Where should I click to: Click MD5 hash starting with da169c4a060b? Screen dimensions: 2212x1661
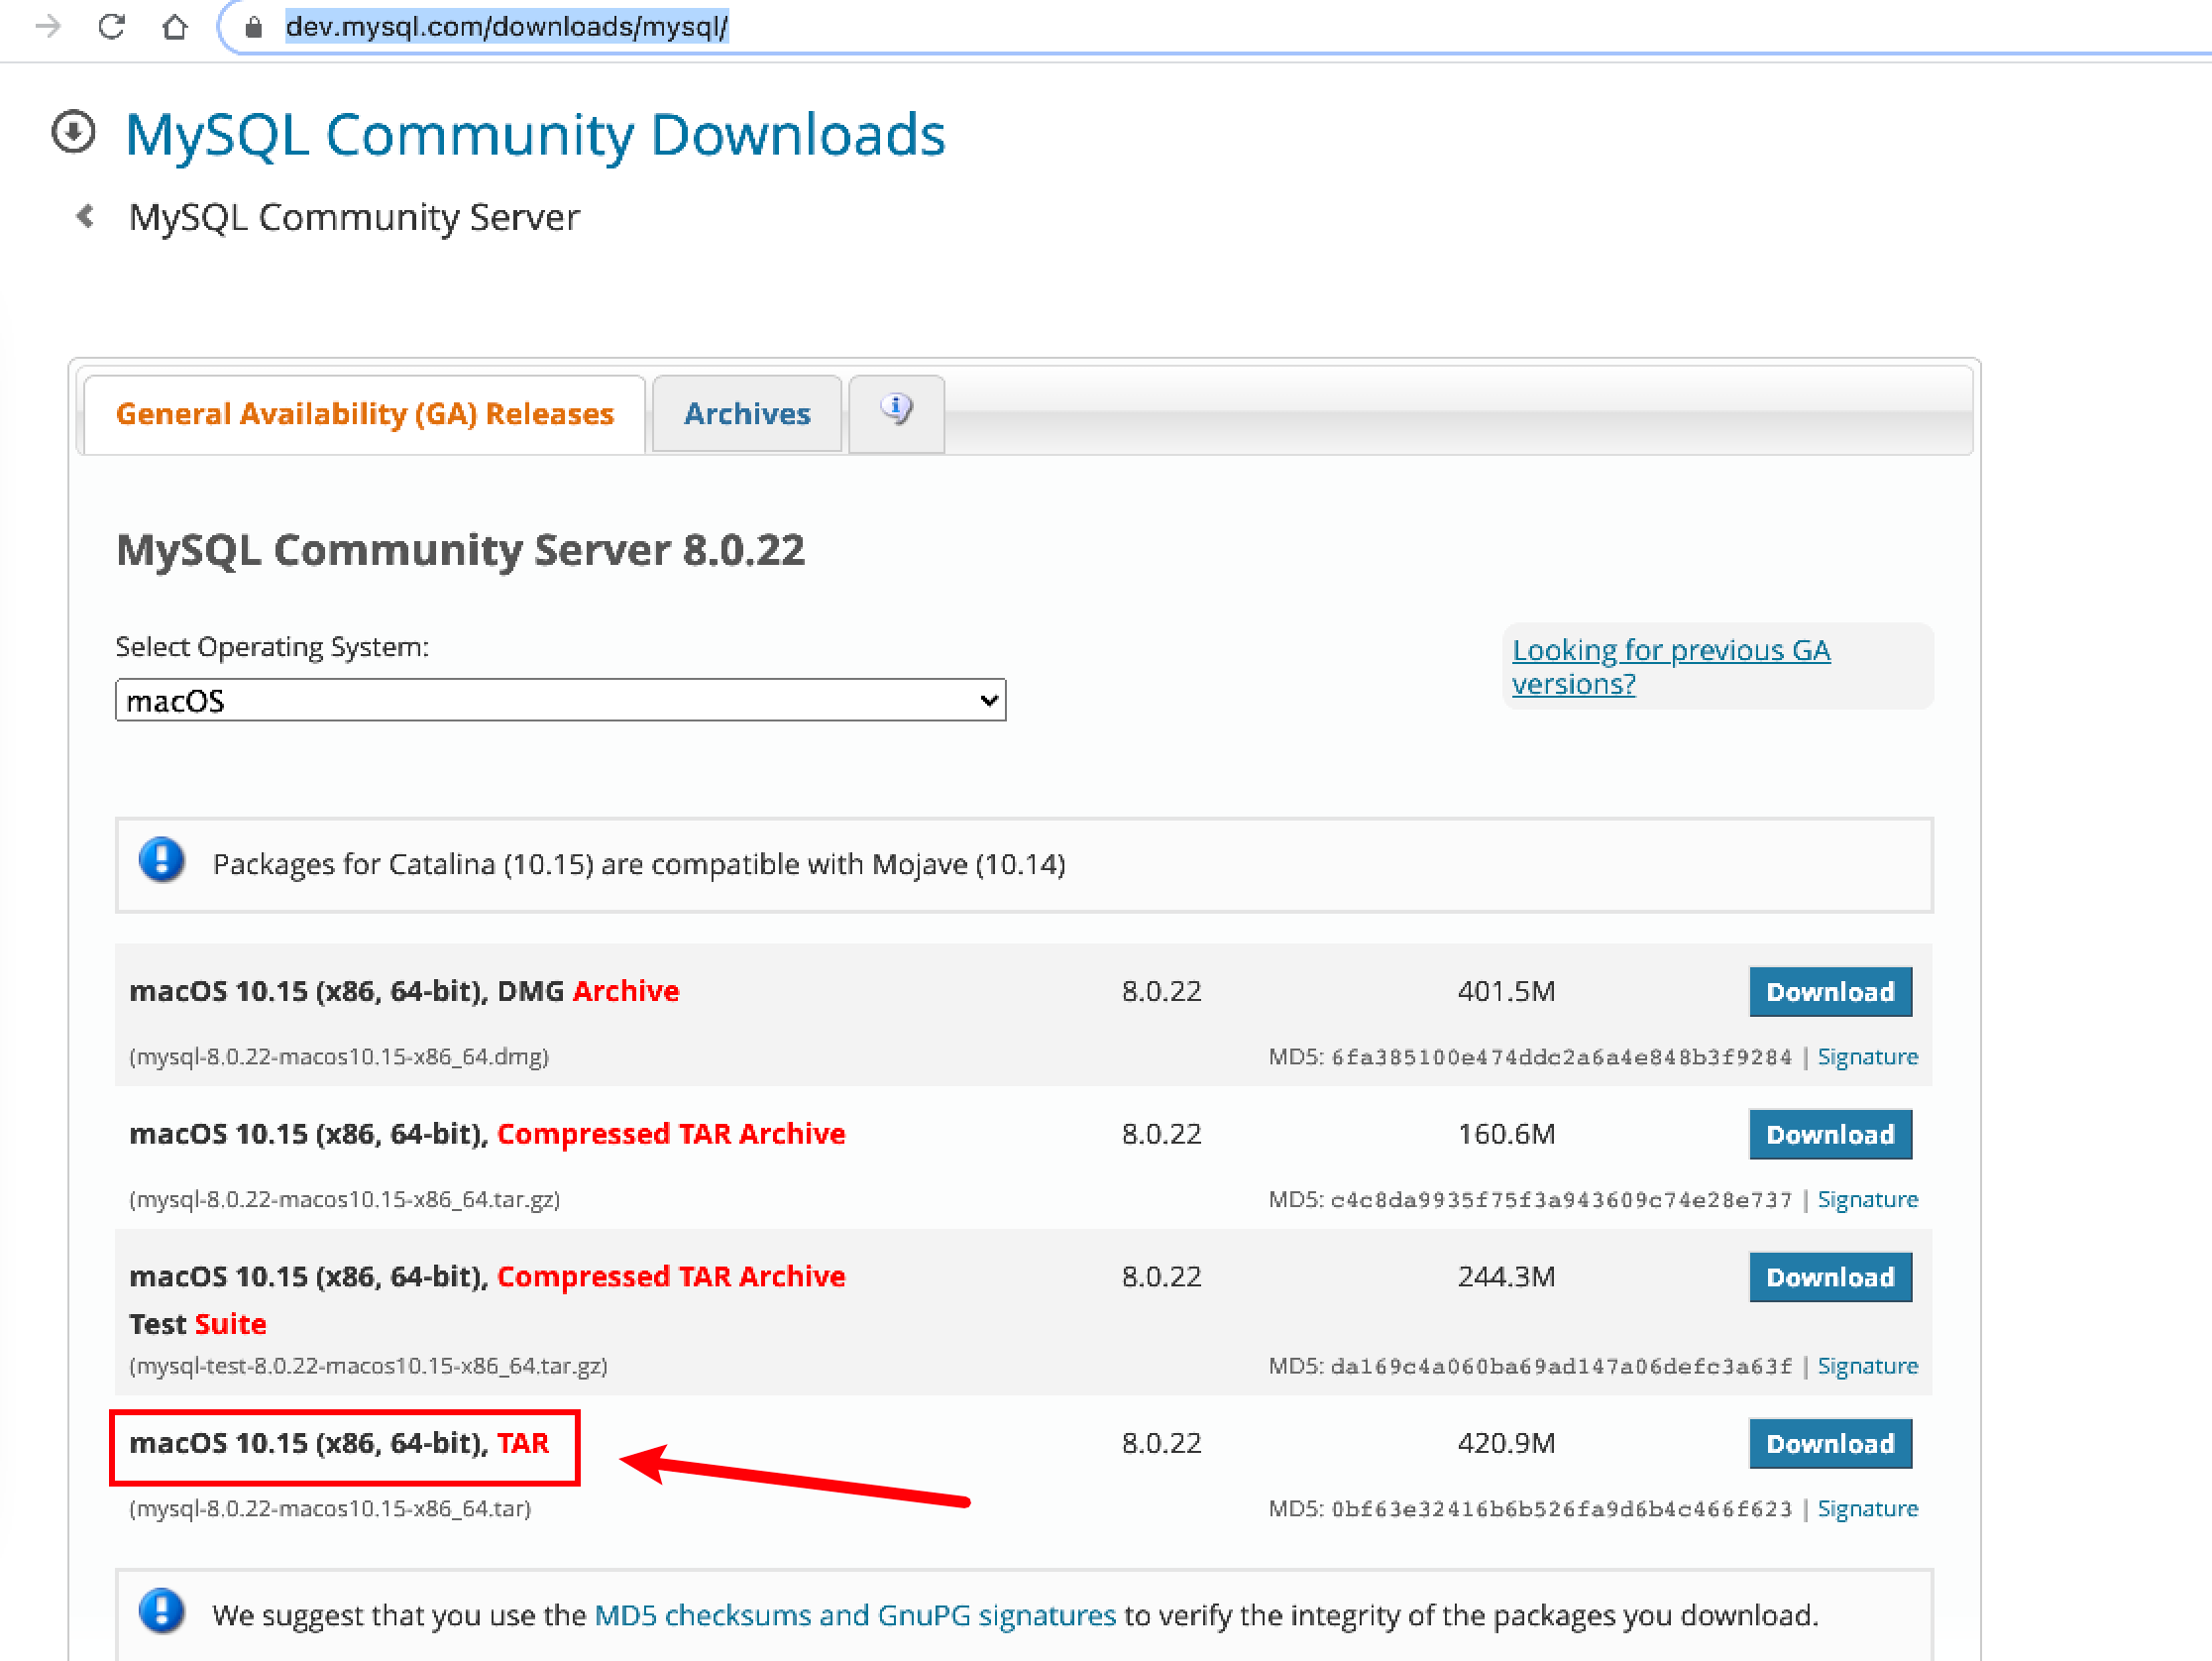1561,1366
